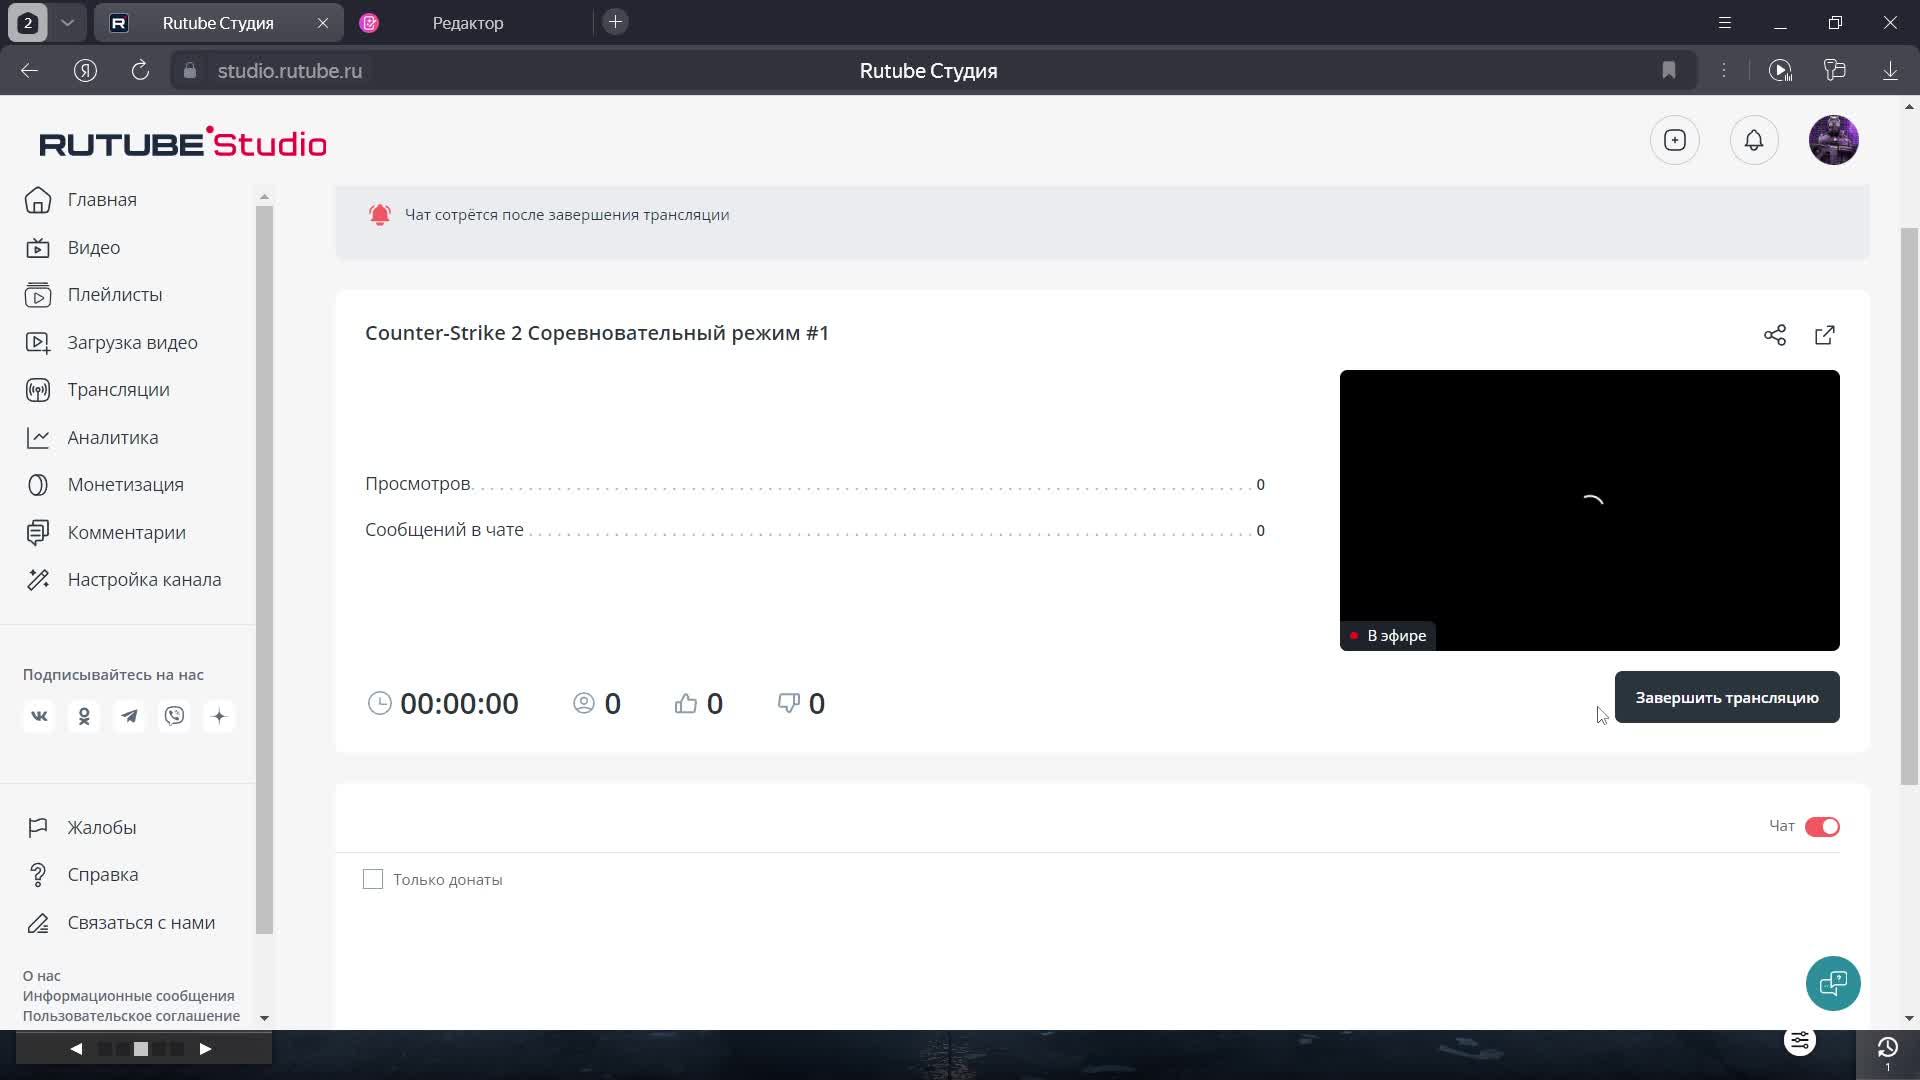The height and width of the screenshot is (1080, 1920).
Task: Open the user avatar profile menu
Action: point(1834,140)
